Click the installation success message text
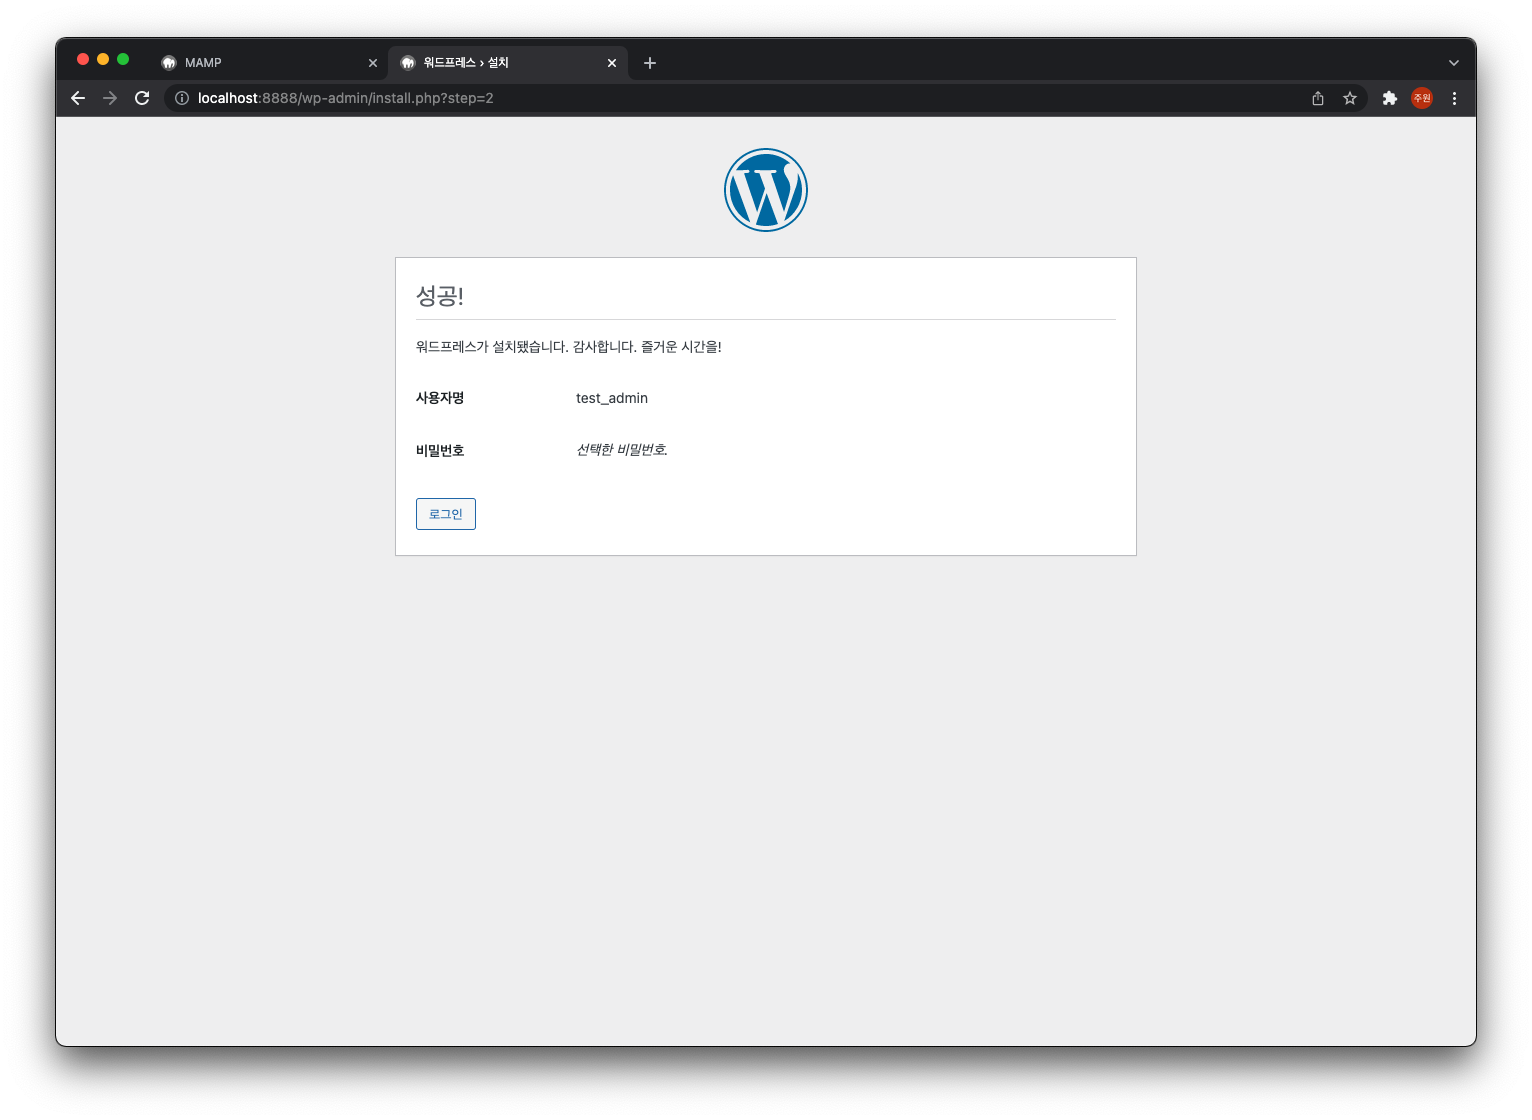Screen dimensions: 1532x1120 [x=569, y=347]
